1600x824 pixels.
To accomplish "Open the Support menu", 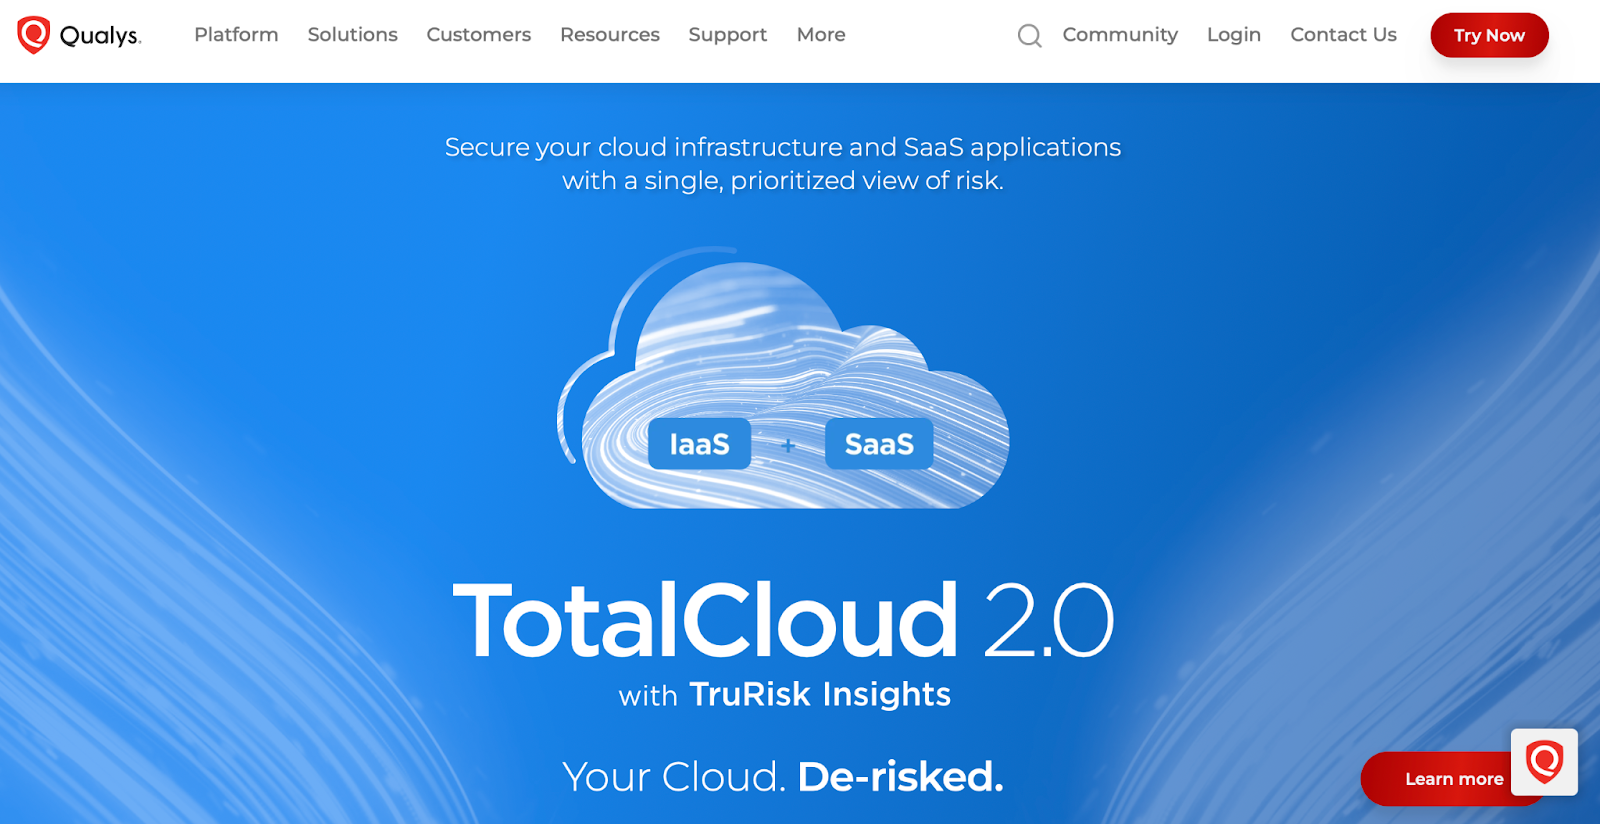I will 727,35.
